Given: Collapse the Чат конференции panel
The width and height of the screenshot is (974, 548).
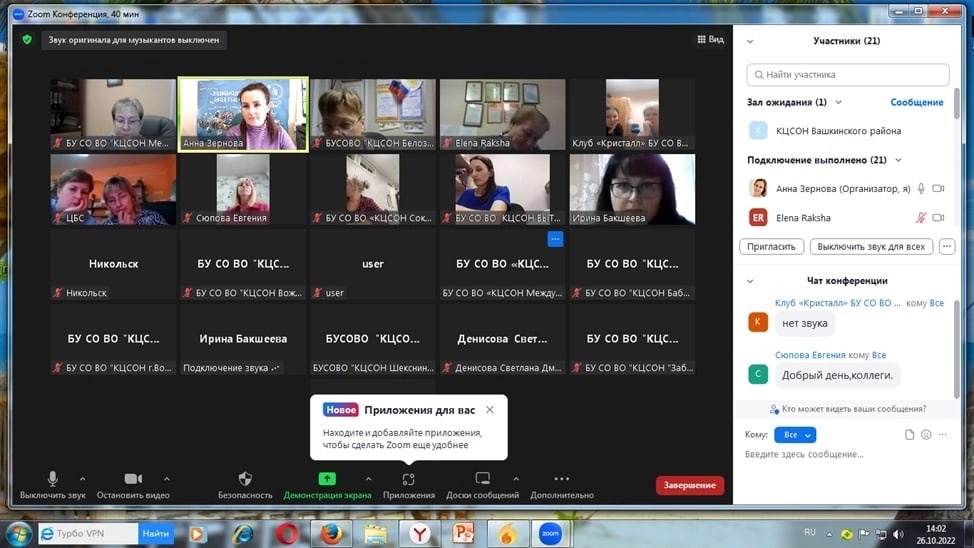Looking at the screenshot, I should click(751, 281).
